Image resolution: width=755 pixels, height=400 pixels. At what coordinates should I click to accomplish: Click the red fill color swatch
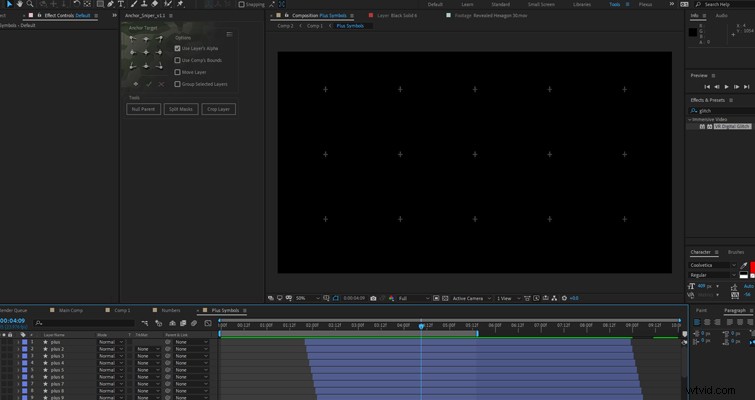[753, 267]
